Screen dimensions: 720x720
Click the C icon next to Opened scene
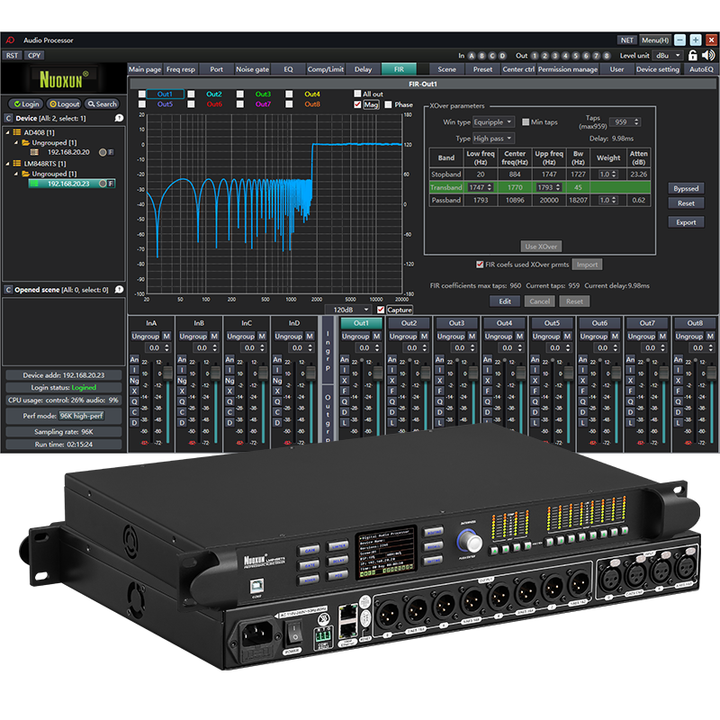[9, 289]
